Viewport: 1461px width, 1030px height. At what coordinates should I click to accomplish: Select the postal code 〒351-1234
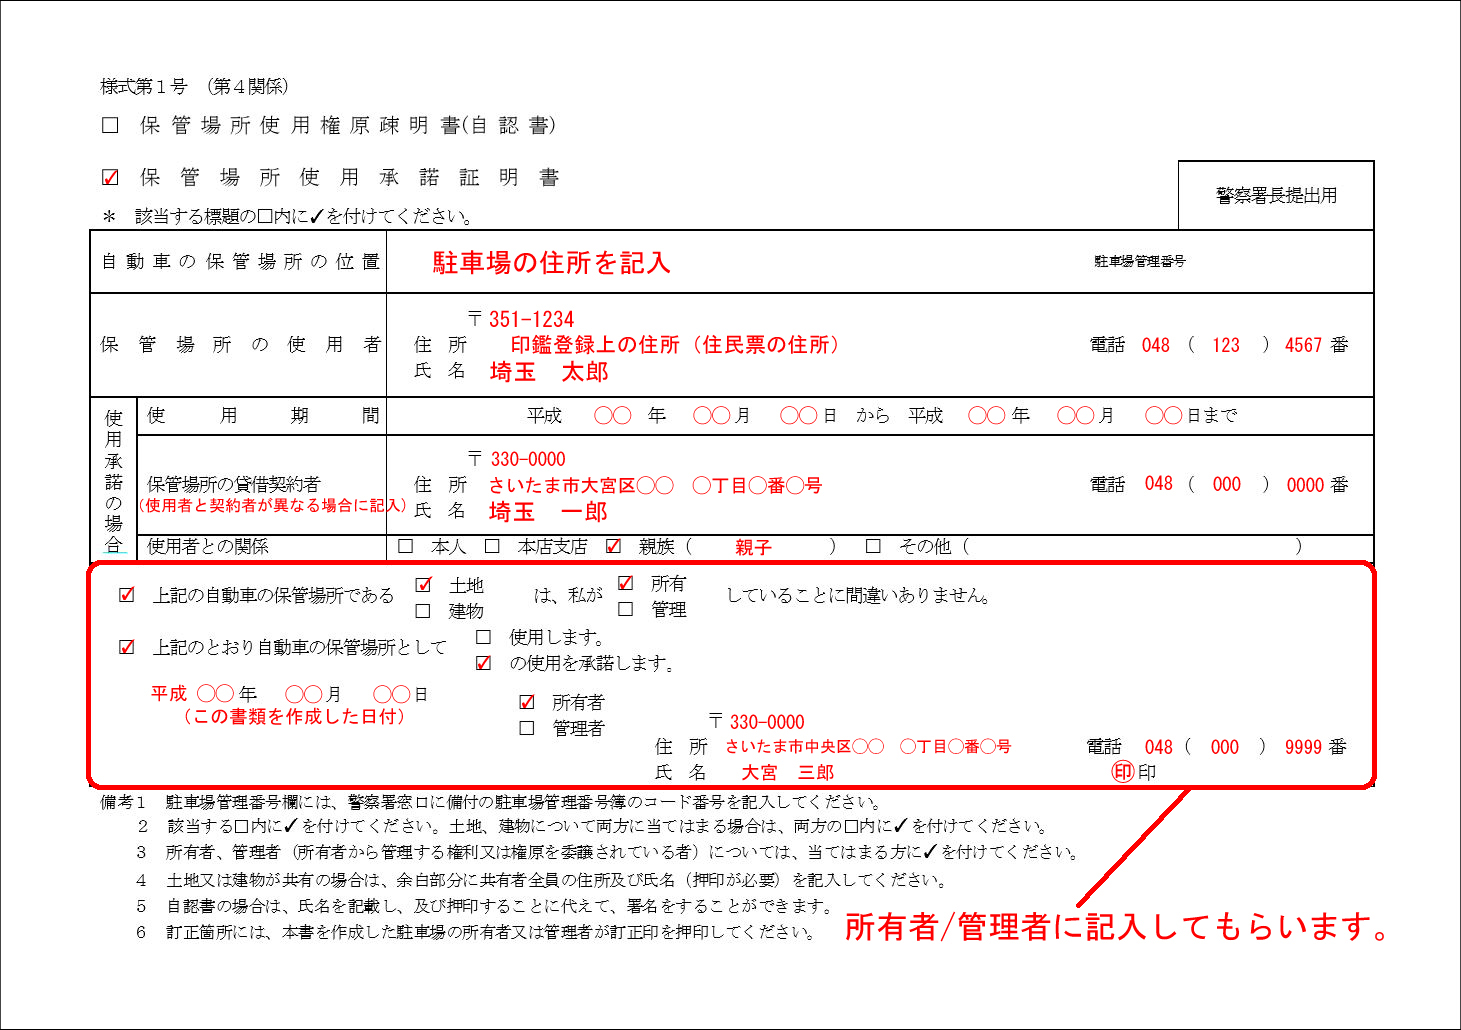521,320
